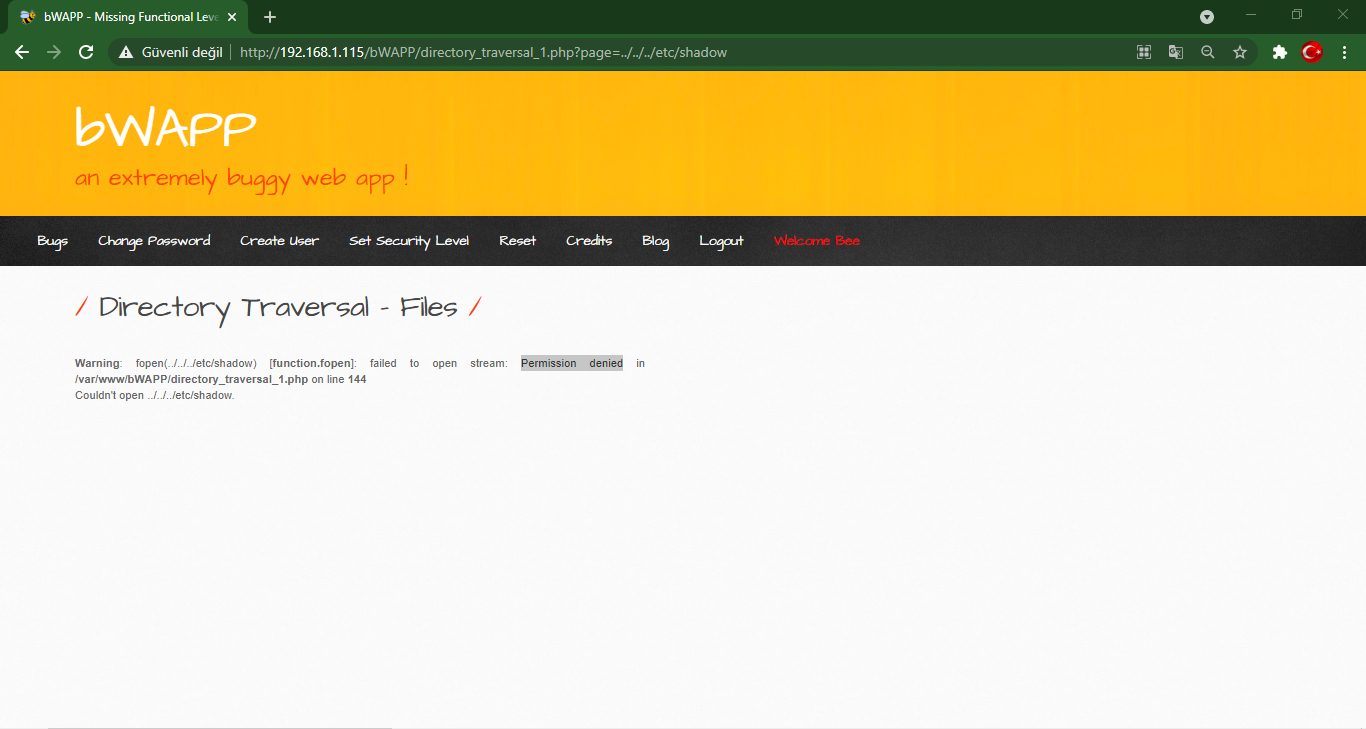Click Logout in navigation bar
This screenshot has width=1366, height=729.
[721, 241]
